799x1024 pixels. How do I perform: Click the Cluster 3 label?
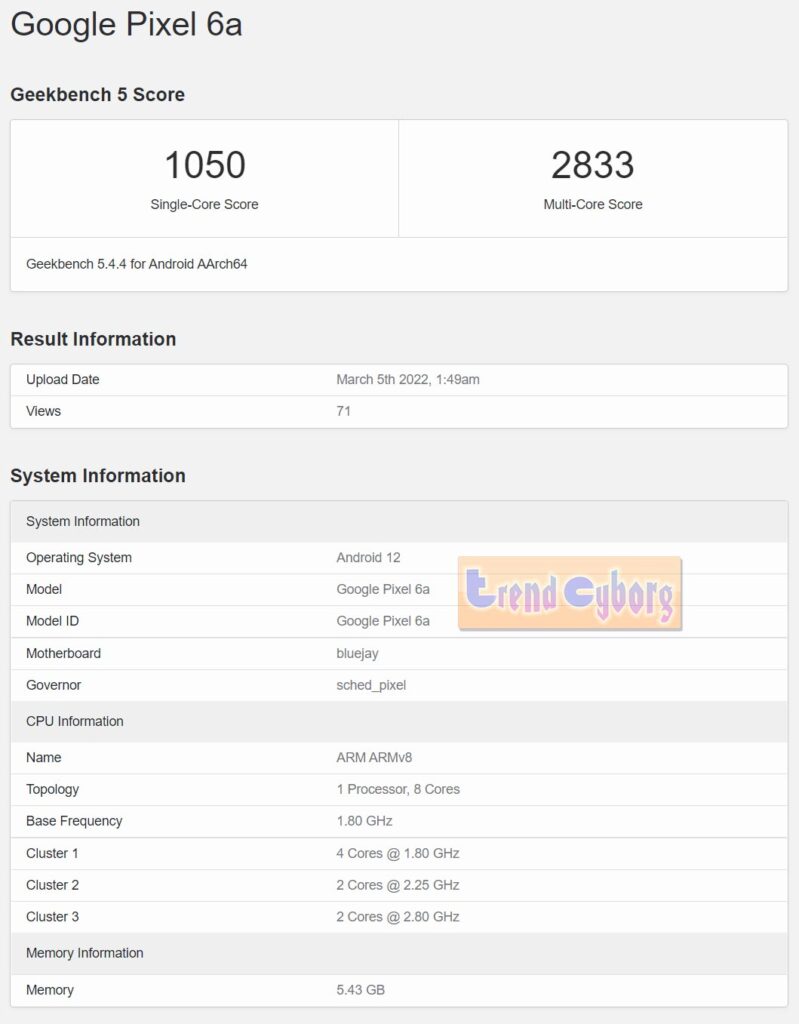pos(52,917)
